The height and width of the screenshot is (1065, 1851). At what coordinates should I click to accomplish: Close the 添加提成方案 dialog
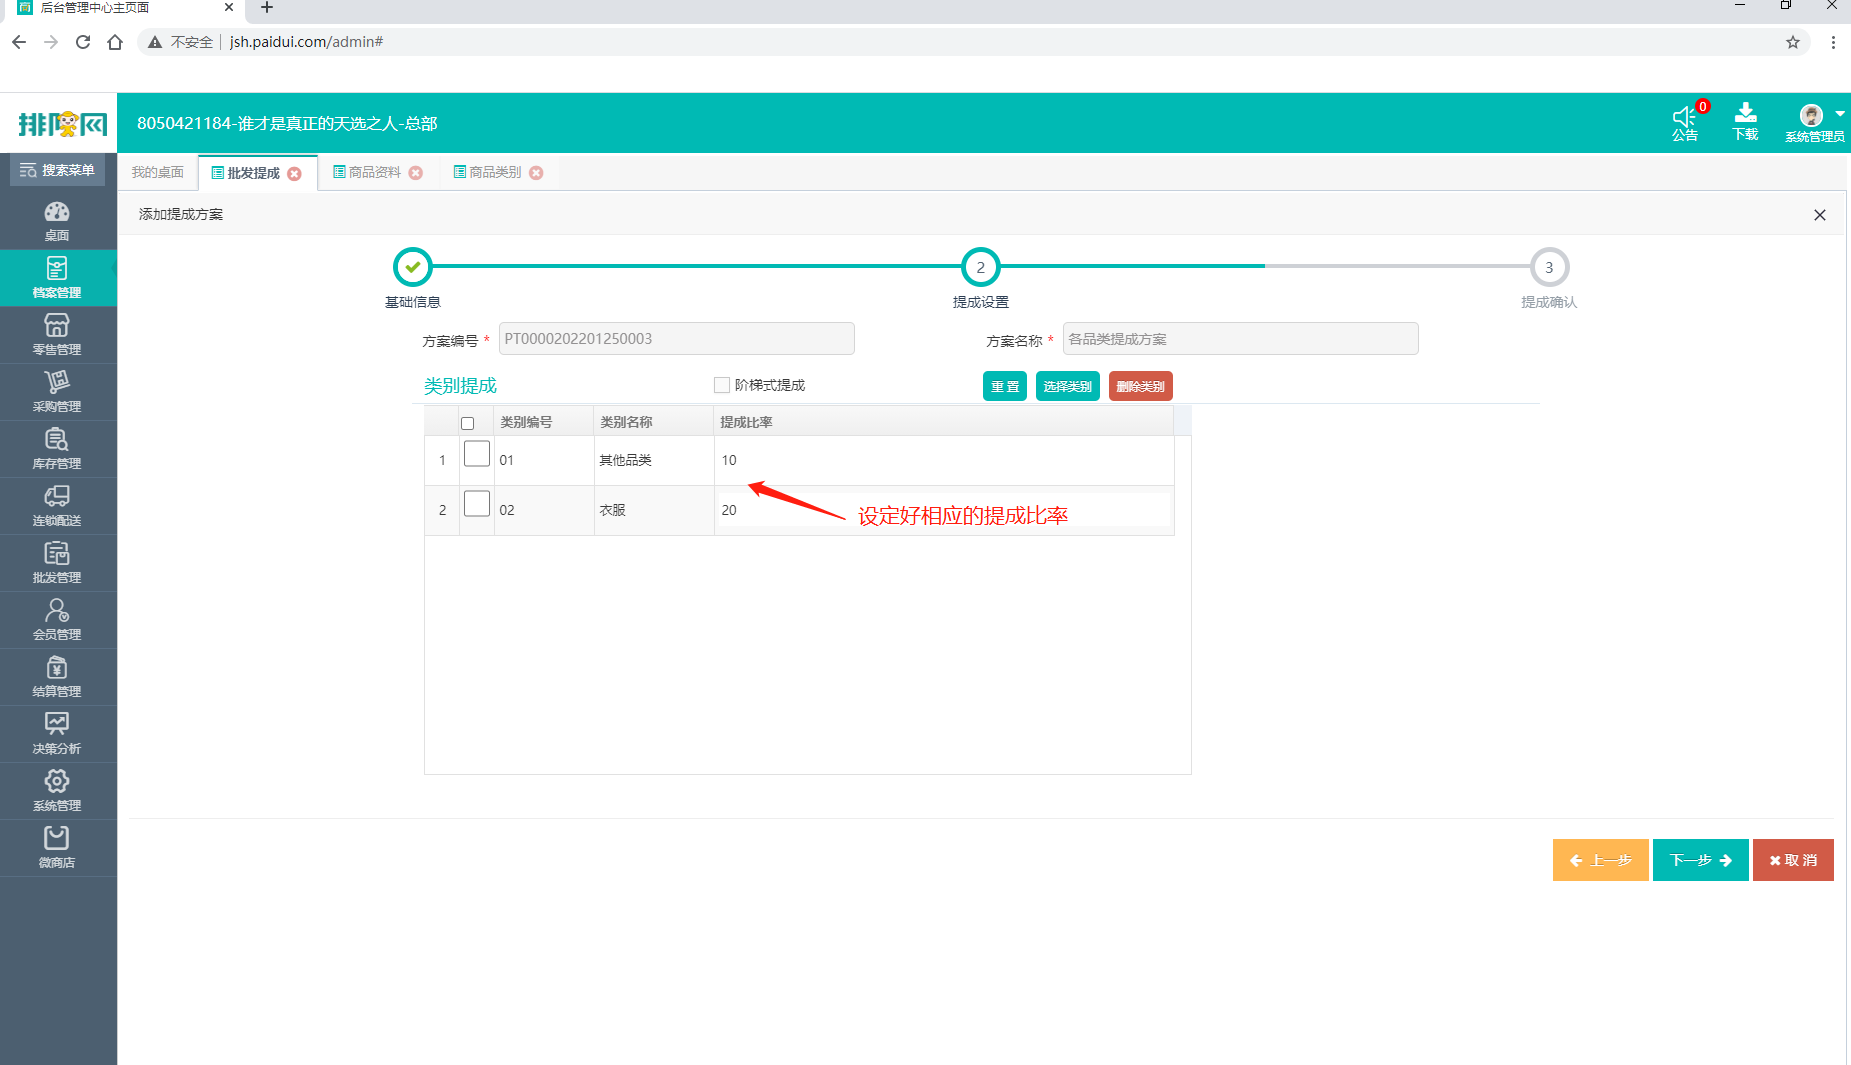tap(1820, 215)
